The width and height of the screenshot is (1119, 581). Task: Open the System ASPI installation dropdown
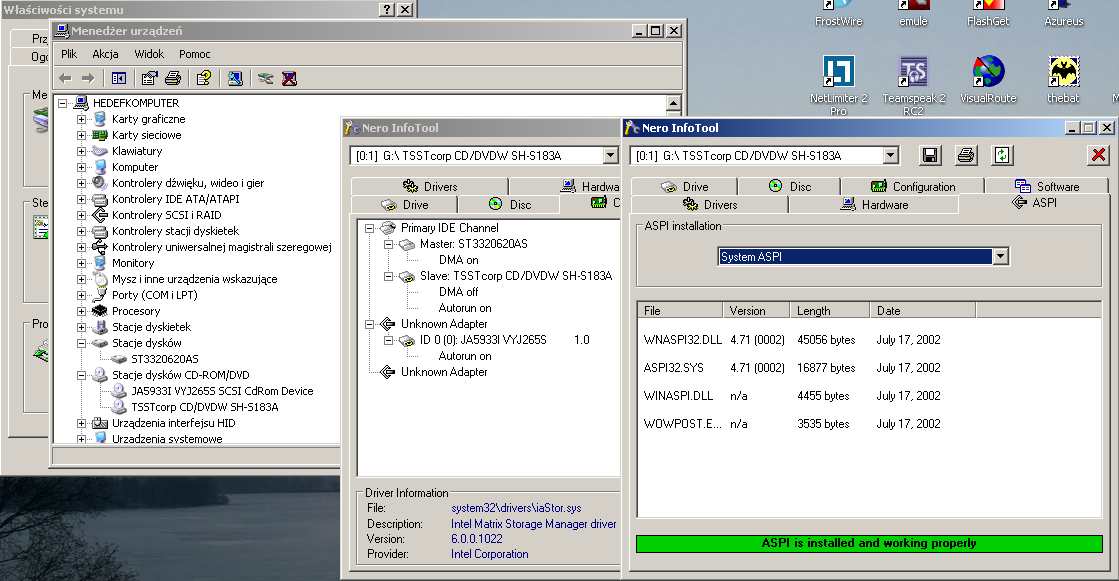[x=1001, y=256]
